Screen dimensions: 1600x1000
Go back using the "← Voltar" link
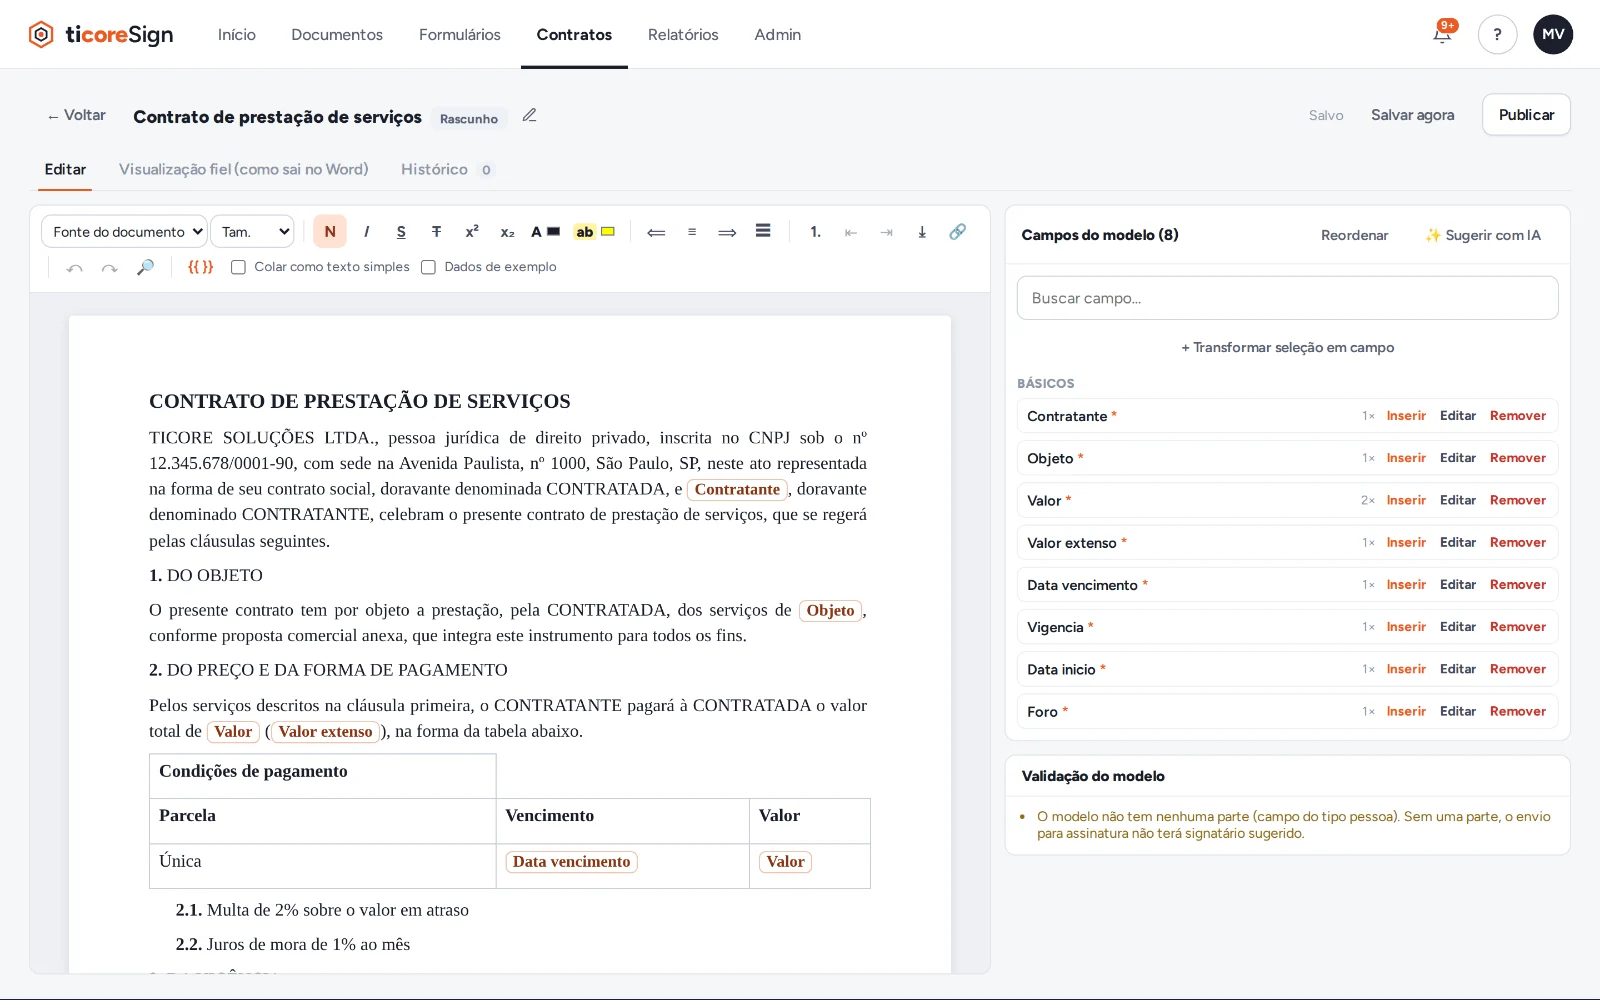coord(76,116)
